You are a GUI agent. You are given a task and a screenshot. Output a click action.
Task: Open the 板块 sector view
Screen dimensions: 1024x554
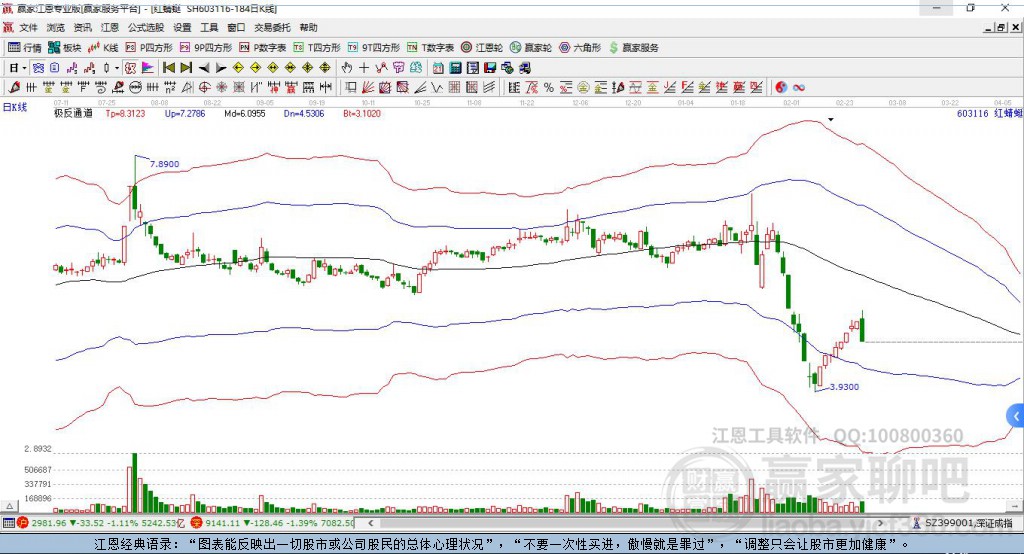click(64, 48)
